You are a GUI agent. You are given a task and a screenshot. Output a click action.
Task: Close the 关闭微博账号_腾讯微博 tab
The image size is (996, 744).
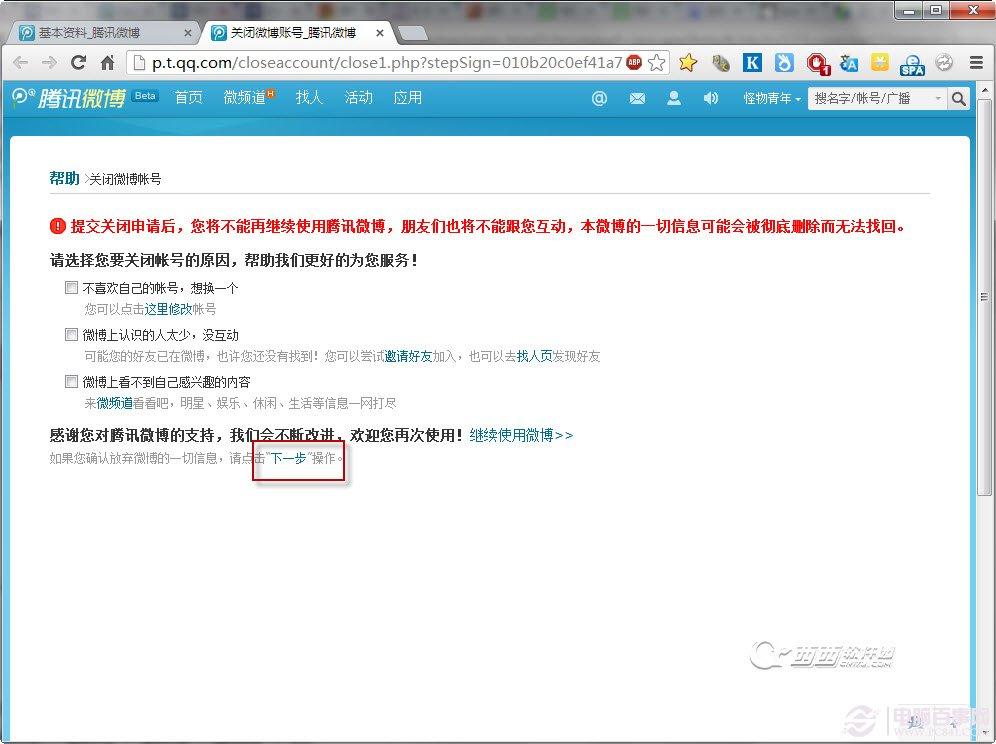pyautogui.click(x=380, y=33)
